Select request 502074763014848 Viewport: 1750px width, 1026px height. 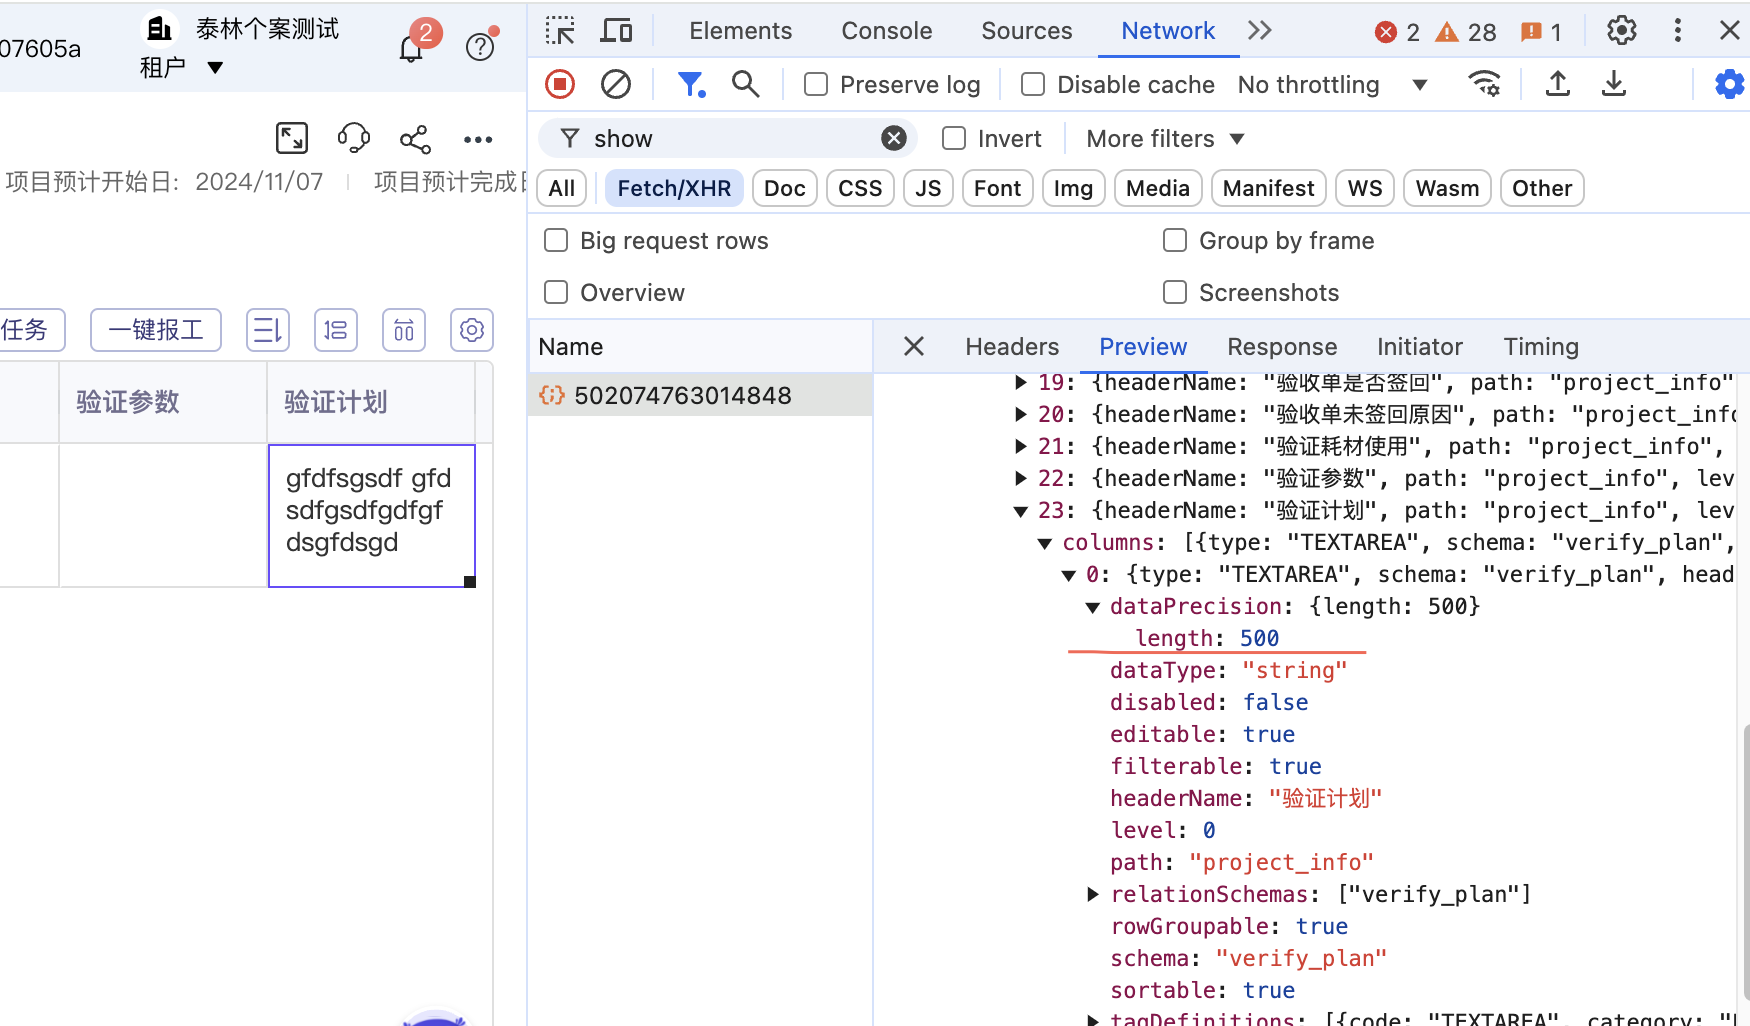(x=700, y=395)
